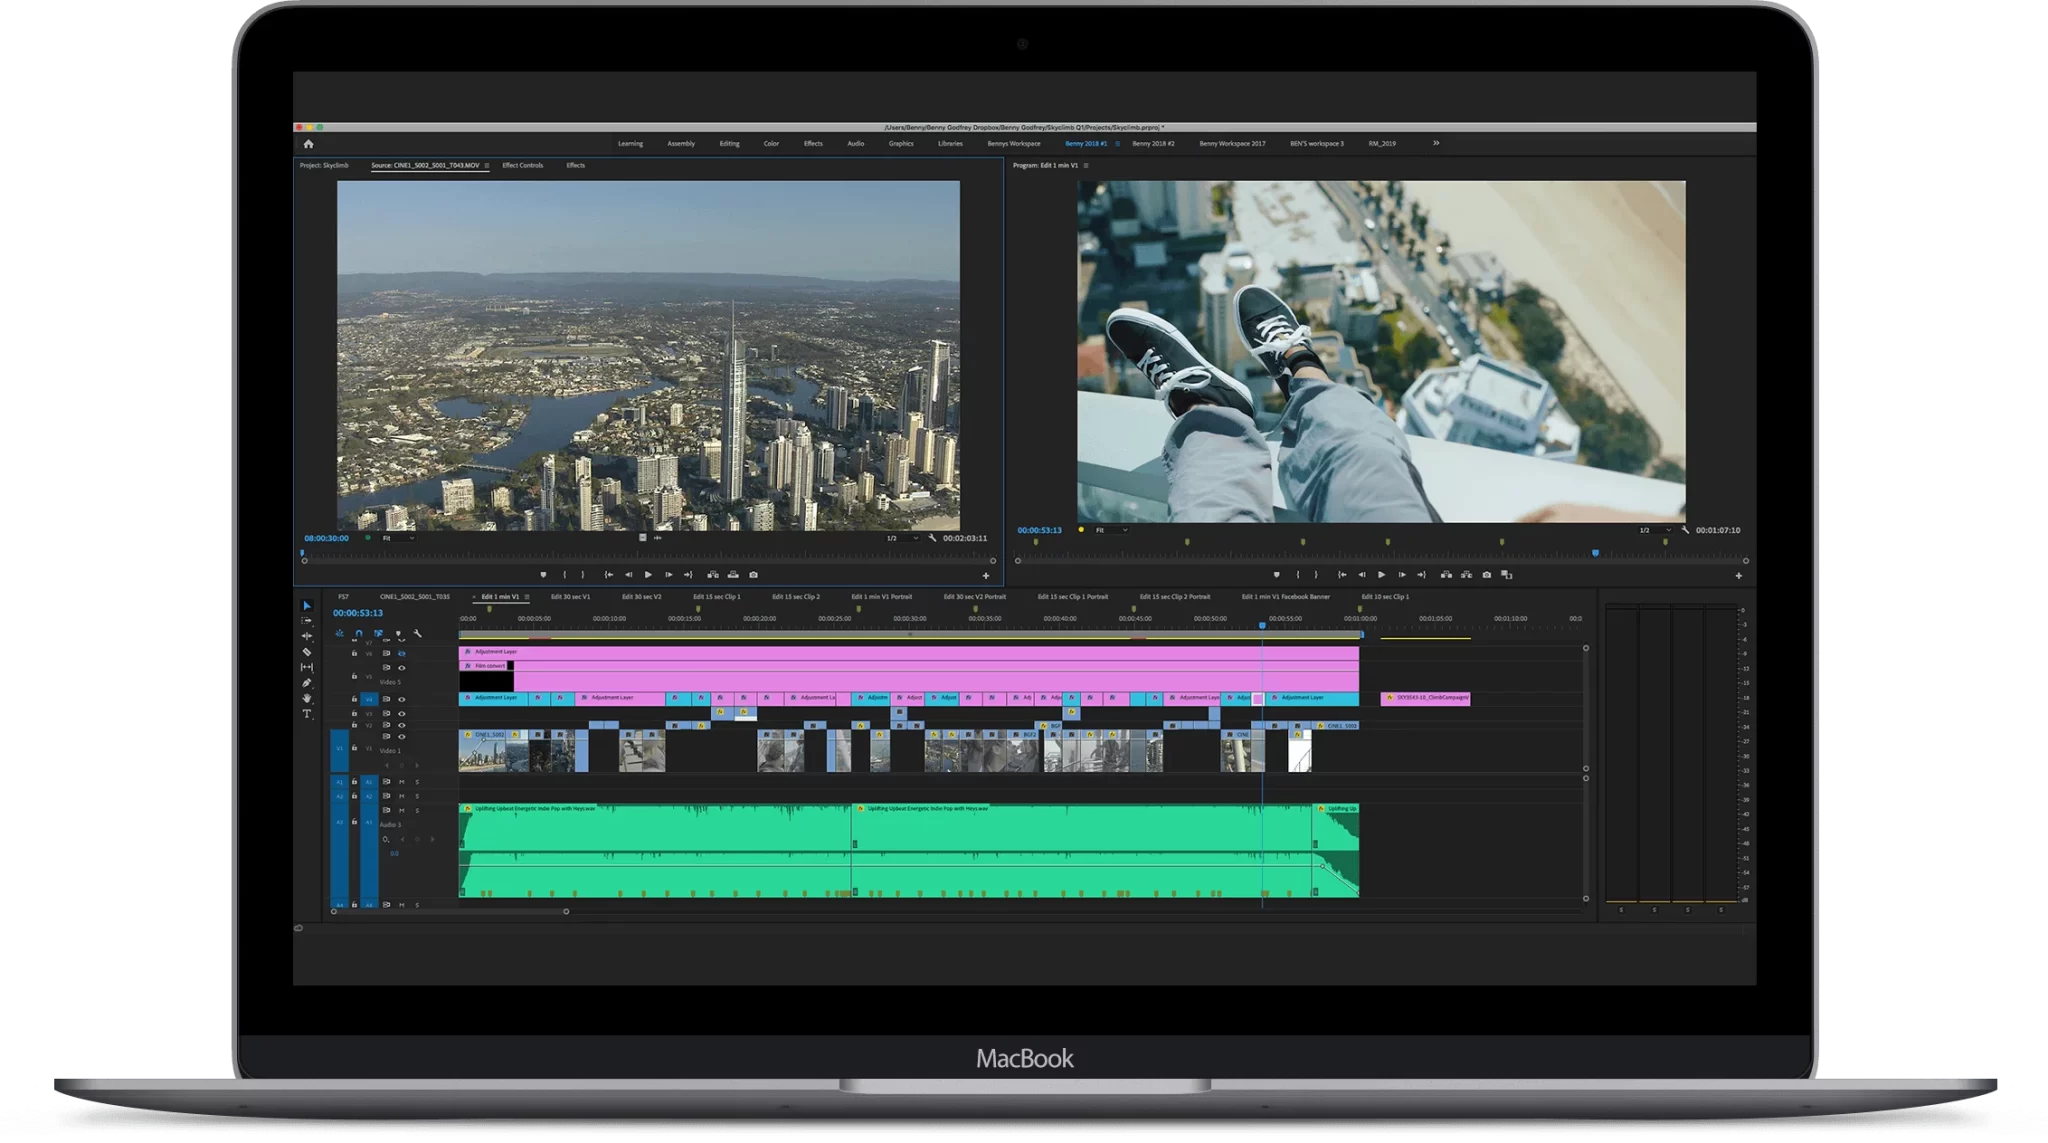Viewport: 2048px width, 1143px height.
Task: Select the Type tool
Action: pos(307,714)
